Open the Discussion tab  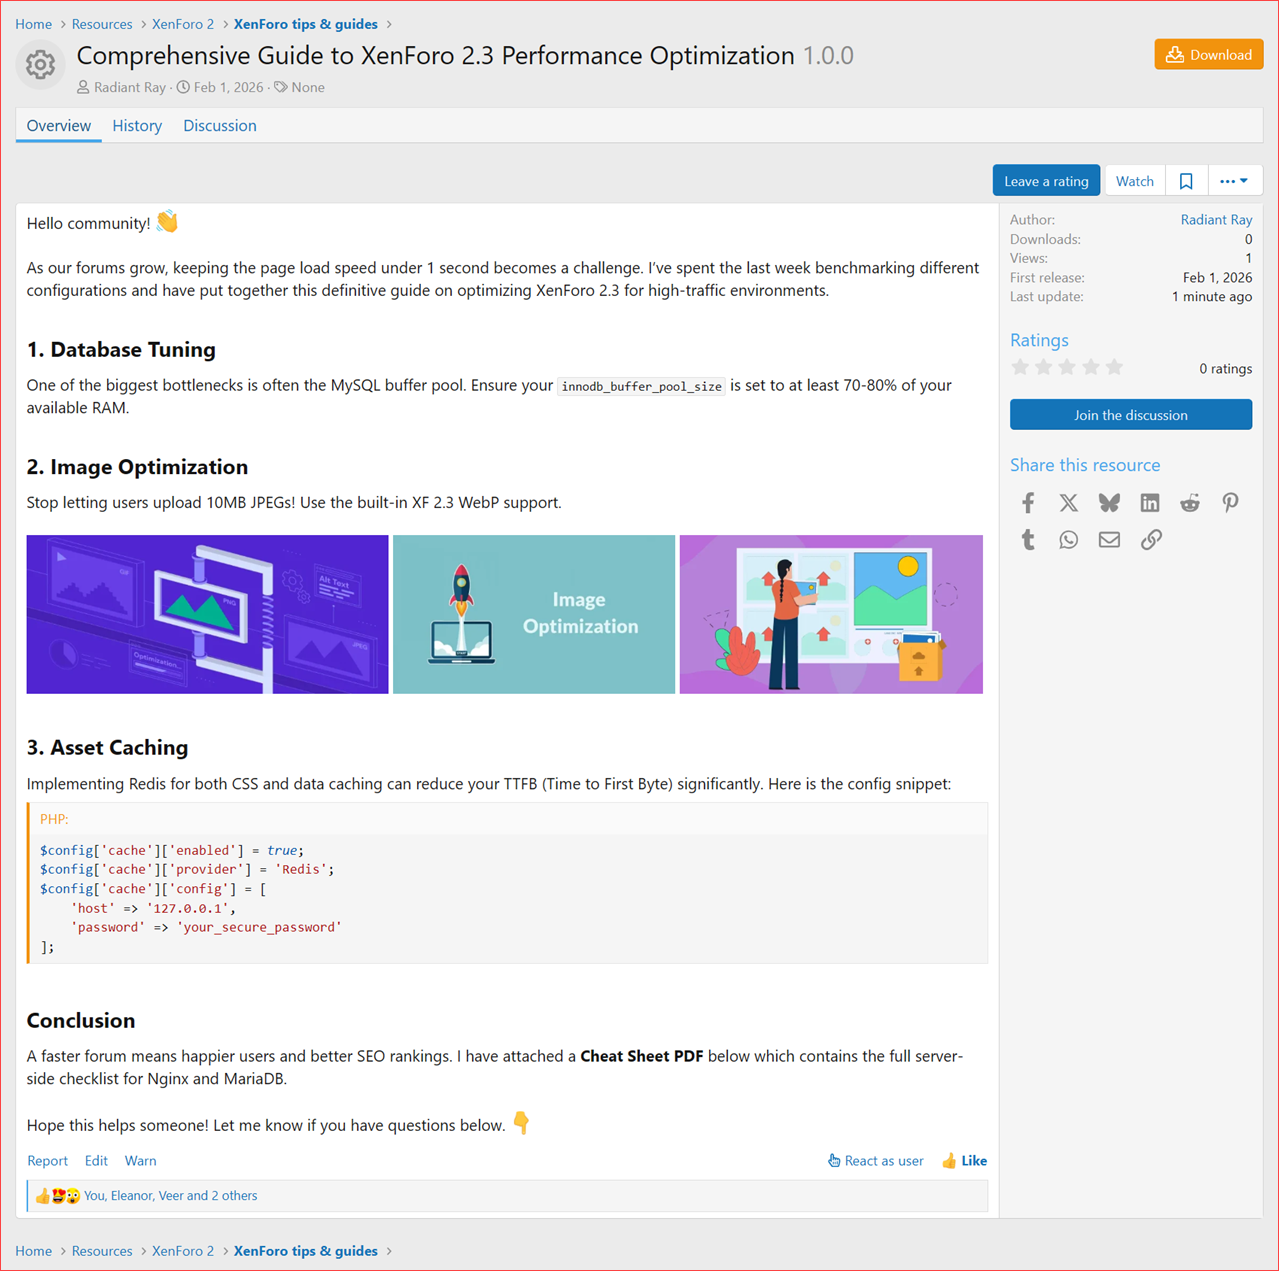tap(220, 126)
